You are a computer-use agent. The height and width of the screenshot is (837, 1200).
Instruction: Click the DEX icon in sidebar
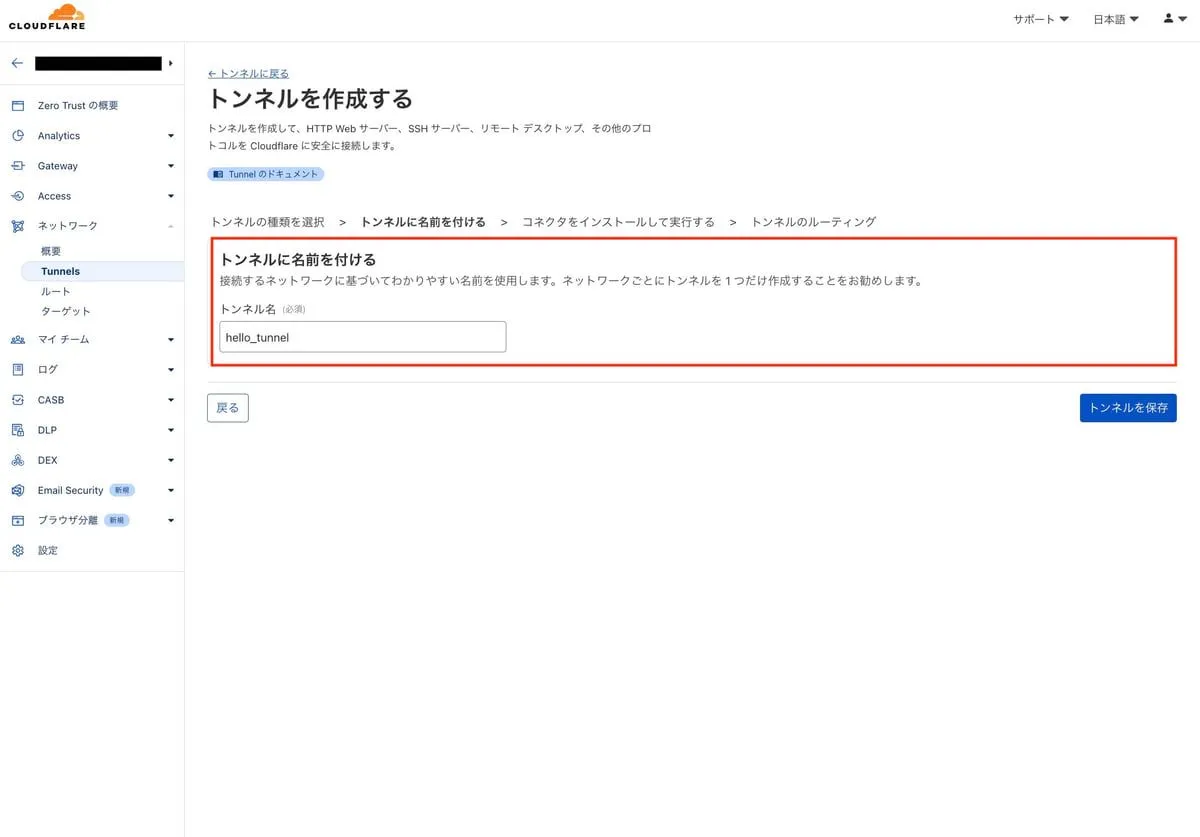coord(17,461)
